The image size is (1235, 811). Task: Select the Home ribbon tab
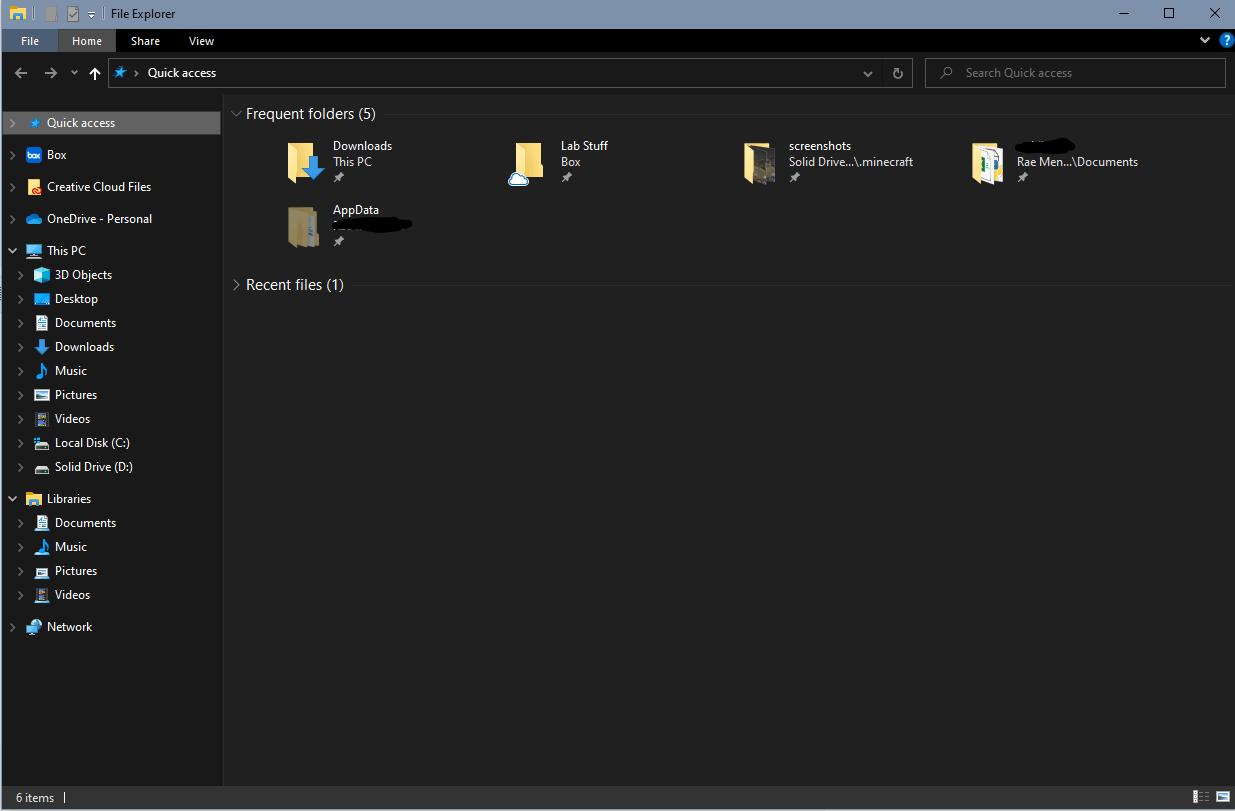pos(87,41)
